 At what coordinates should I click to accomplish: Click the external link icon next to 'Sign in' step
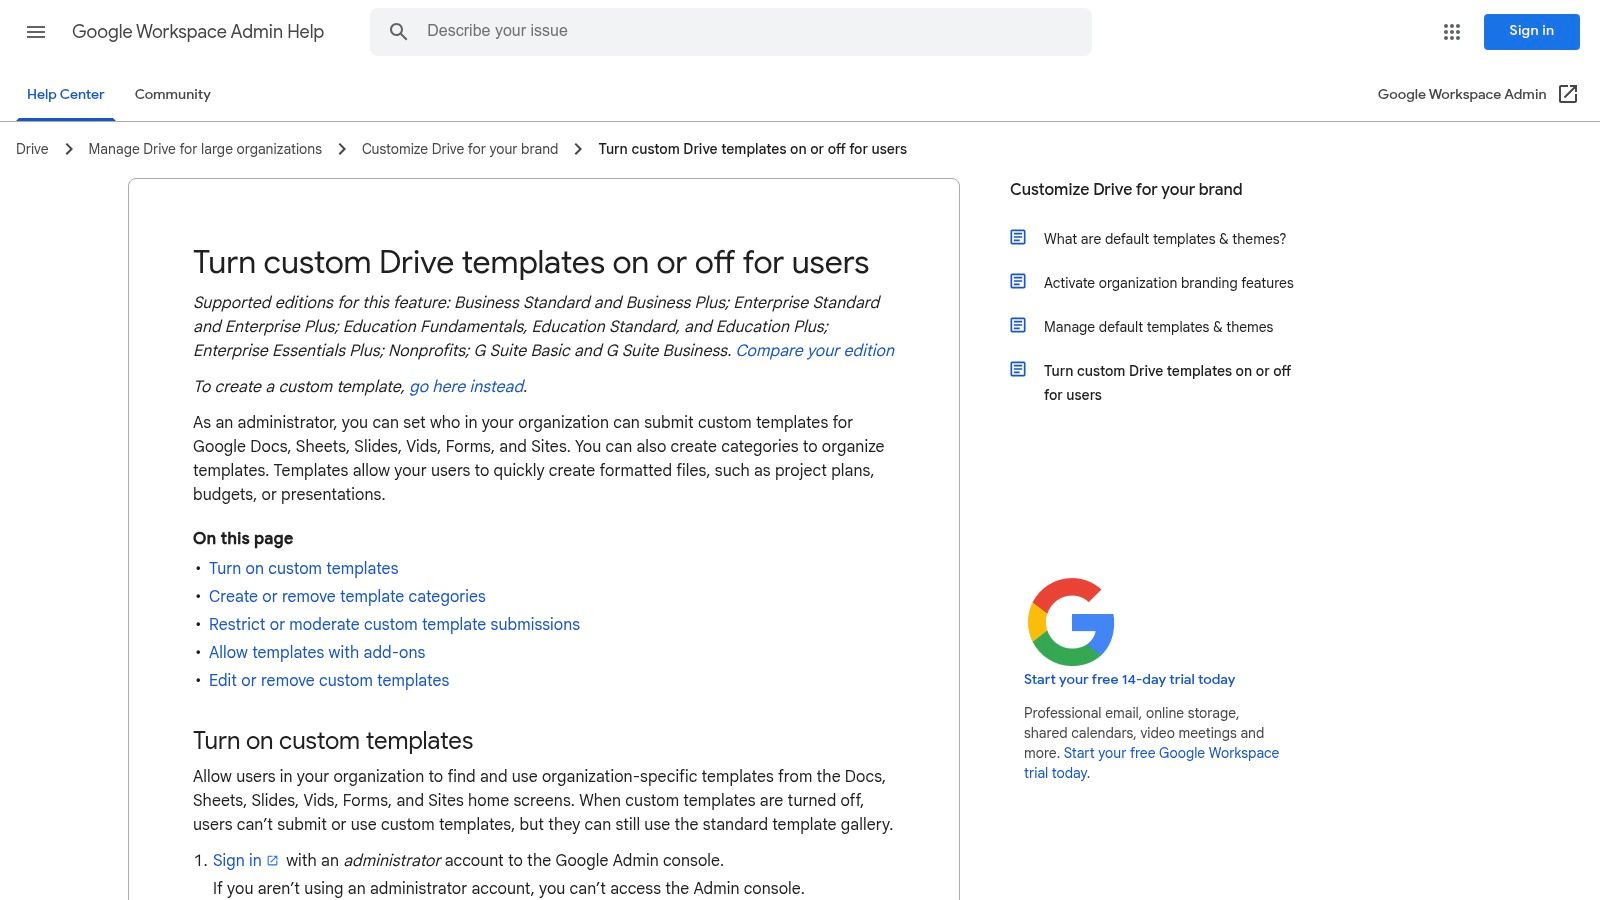pos(272,860)
